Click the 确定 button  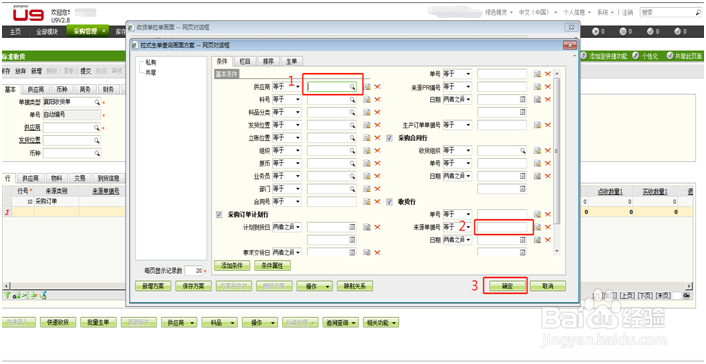coord(507,286)
